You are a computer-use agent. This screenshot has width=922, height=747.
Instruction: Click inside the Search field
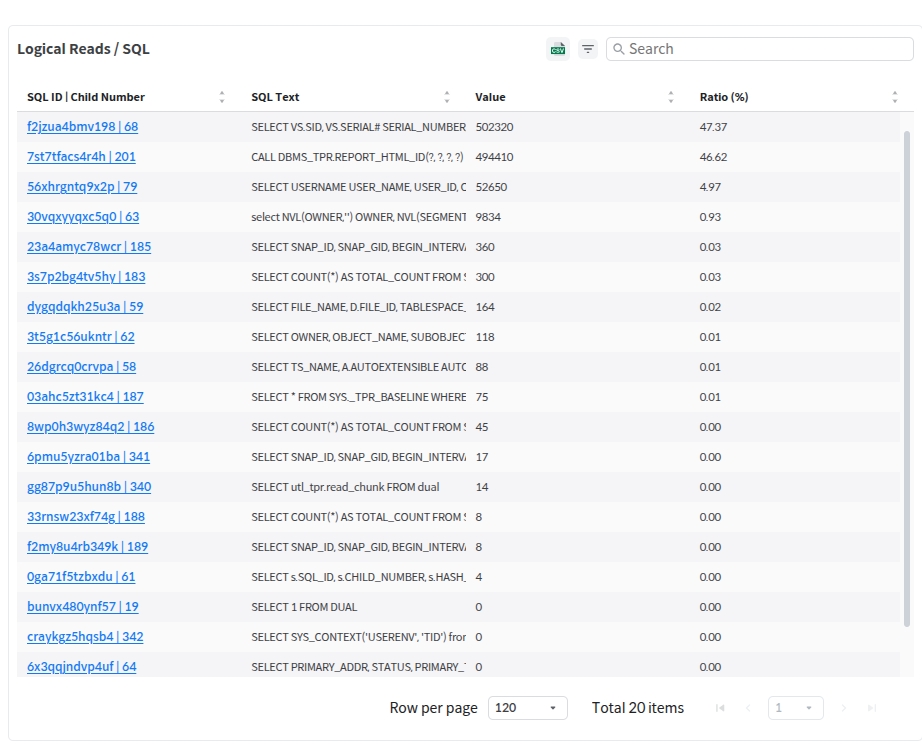point(760,49)
